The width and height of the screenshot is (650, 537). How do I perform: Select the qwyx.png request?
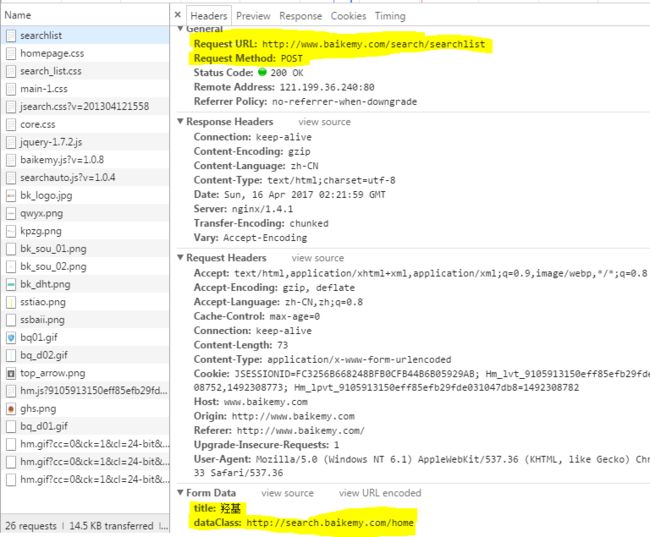[85, 214]
